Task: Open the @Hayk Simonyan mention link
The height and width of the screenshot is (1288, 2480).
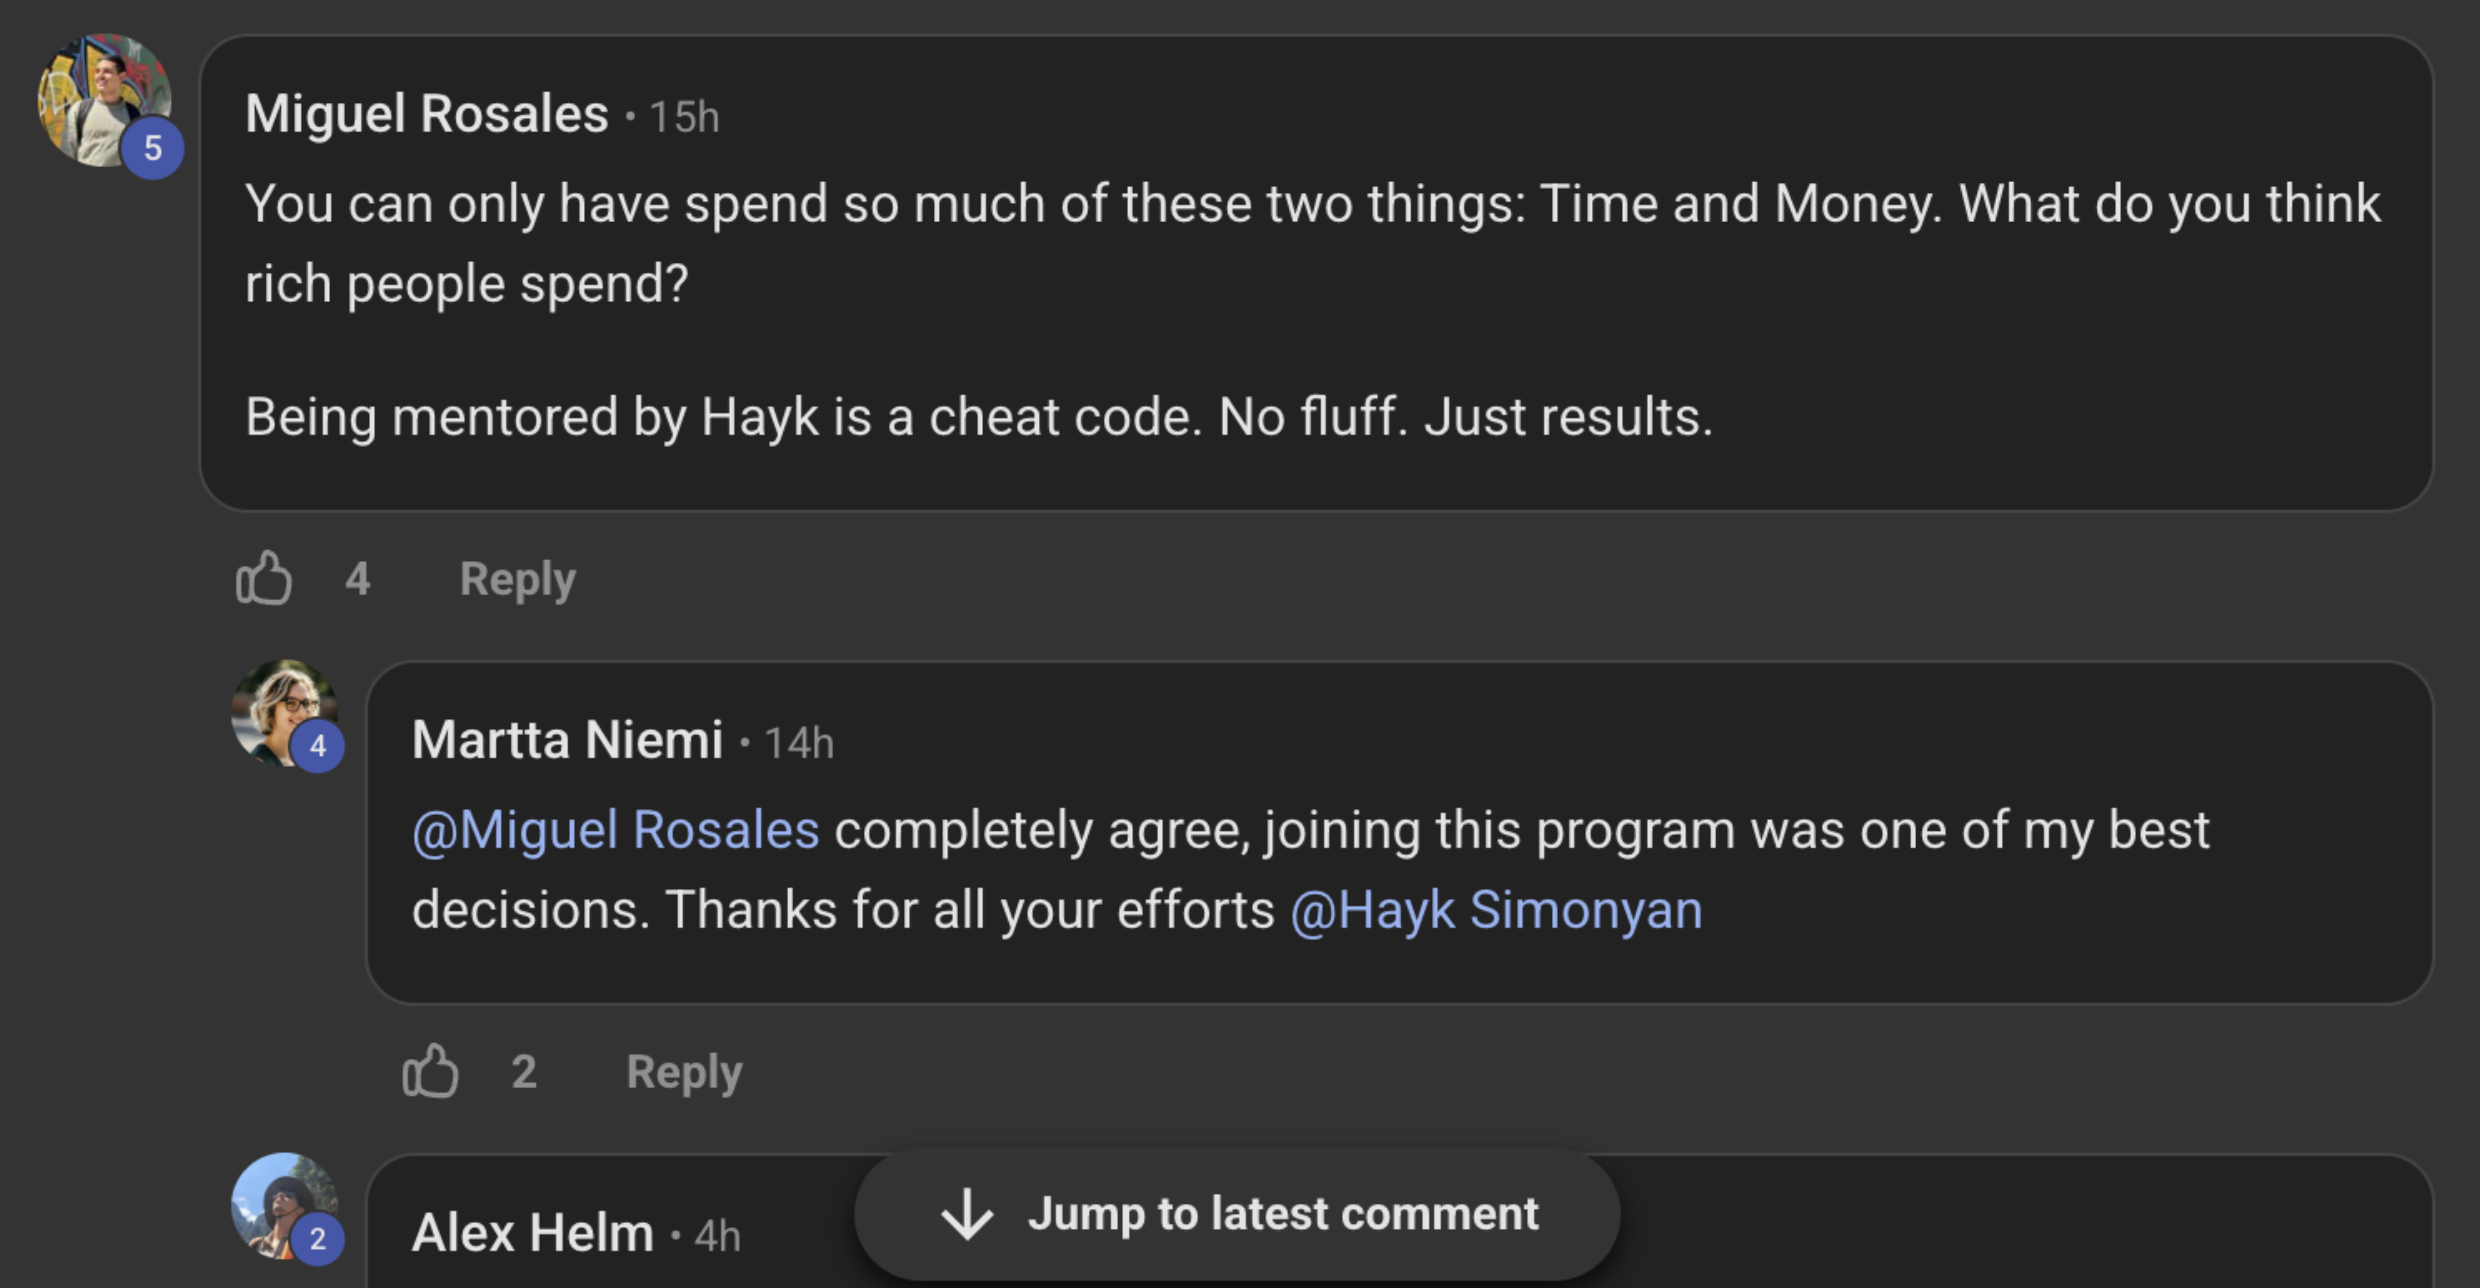Action: [1496, 910]
